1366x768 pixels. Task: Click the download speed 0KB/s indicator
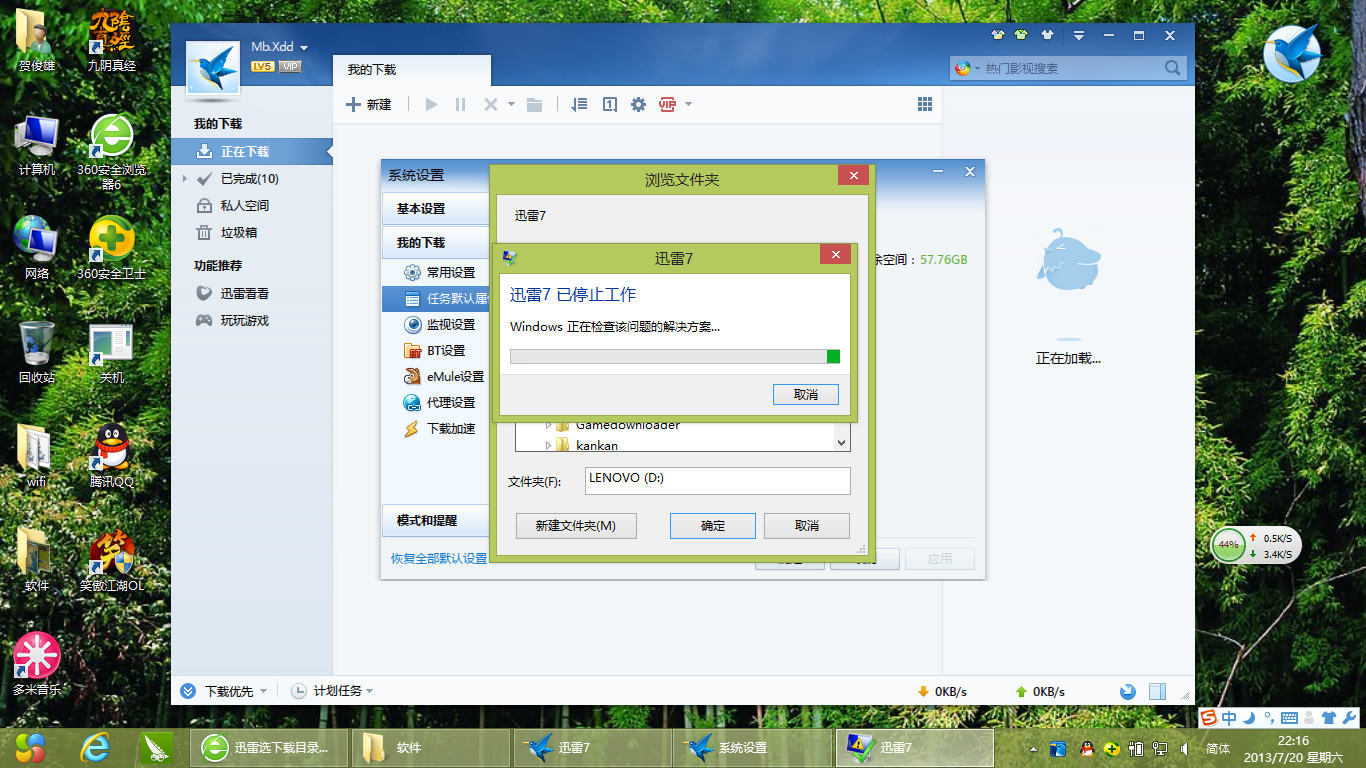(942, 691)
